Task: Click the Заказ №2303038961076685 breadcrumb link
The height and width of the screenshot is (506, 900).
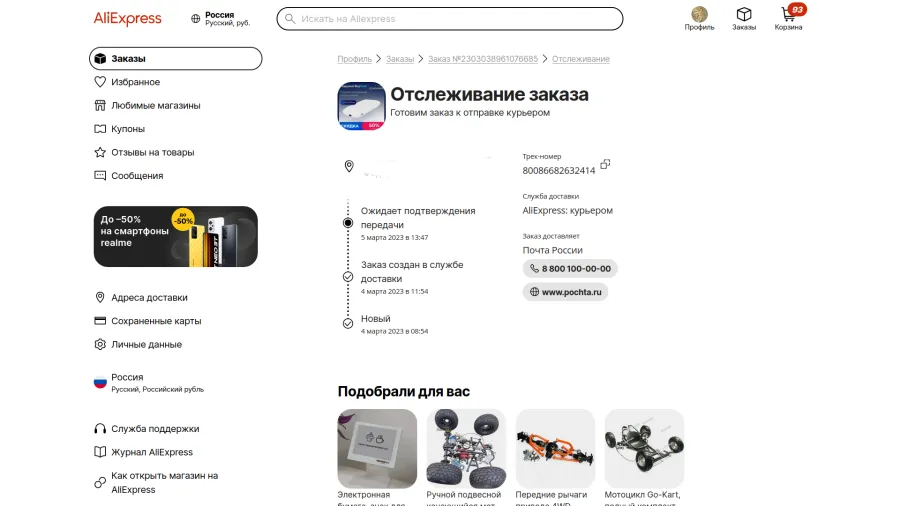Action: point(483,59)
